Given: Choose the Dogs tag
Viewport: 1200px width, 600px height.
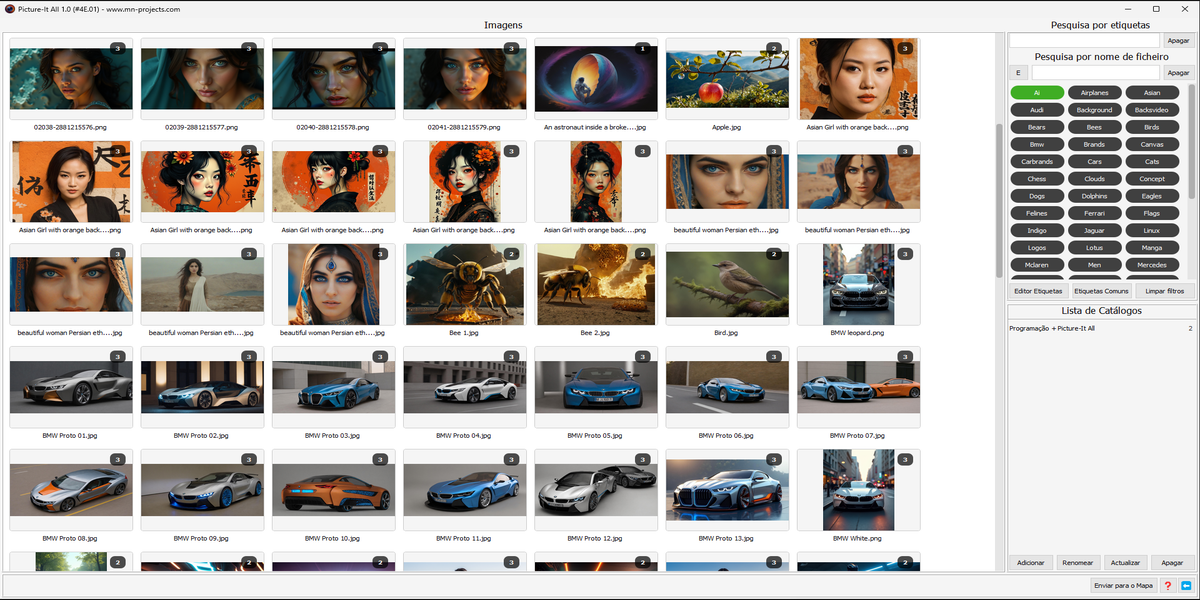Looking at the screenshot, I should 1037,196.
